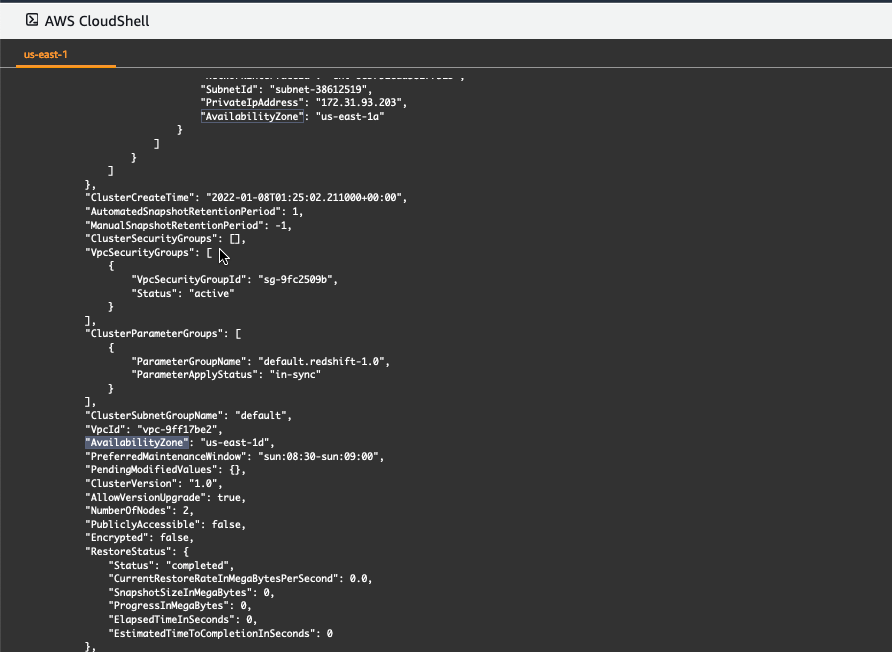Screen dimensions: 892x652
Task: Click the AWS CloudShell title text
Action: pyautogui.click(x=97, y=21)
